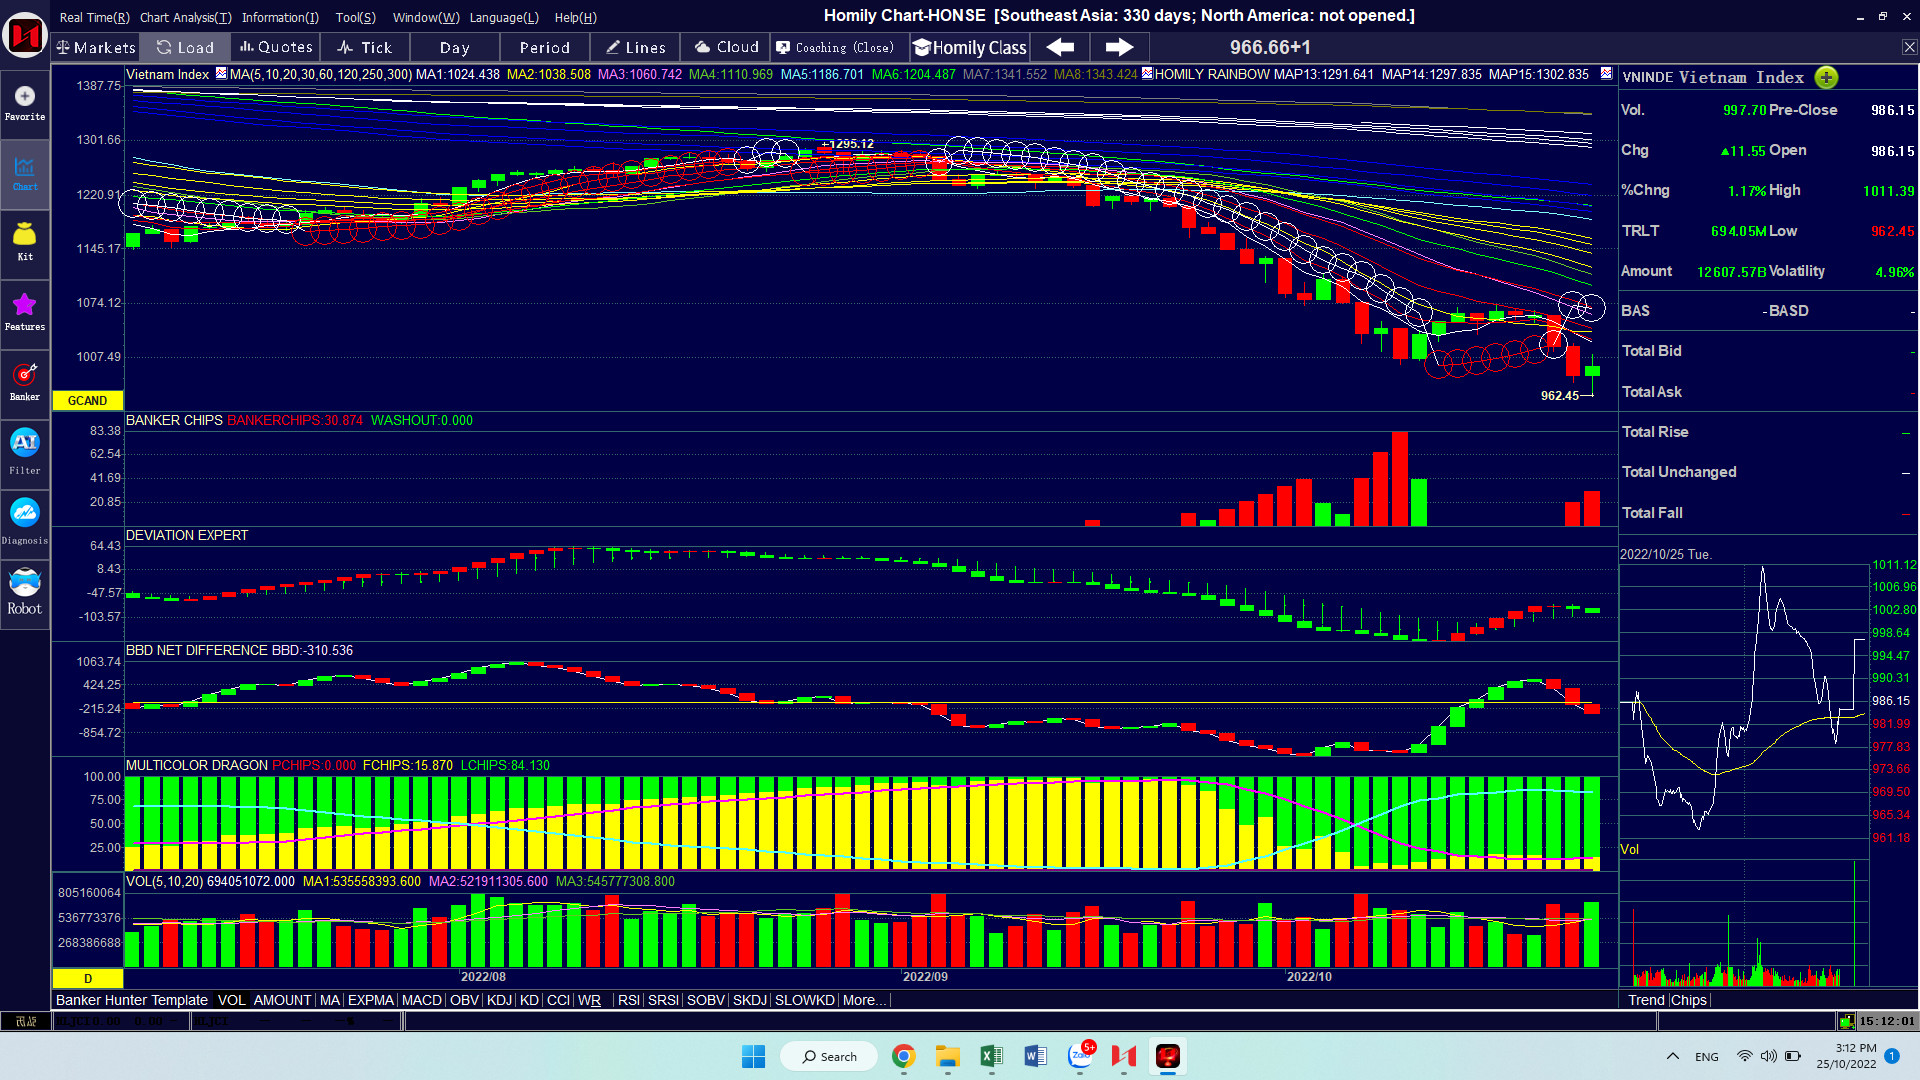Switch to the Chips tab
The image size is (1920, 1080).
pyautogui.click(x=1689, y=1000)
